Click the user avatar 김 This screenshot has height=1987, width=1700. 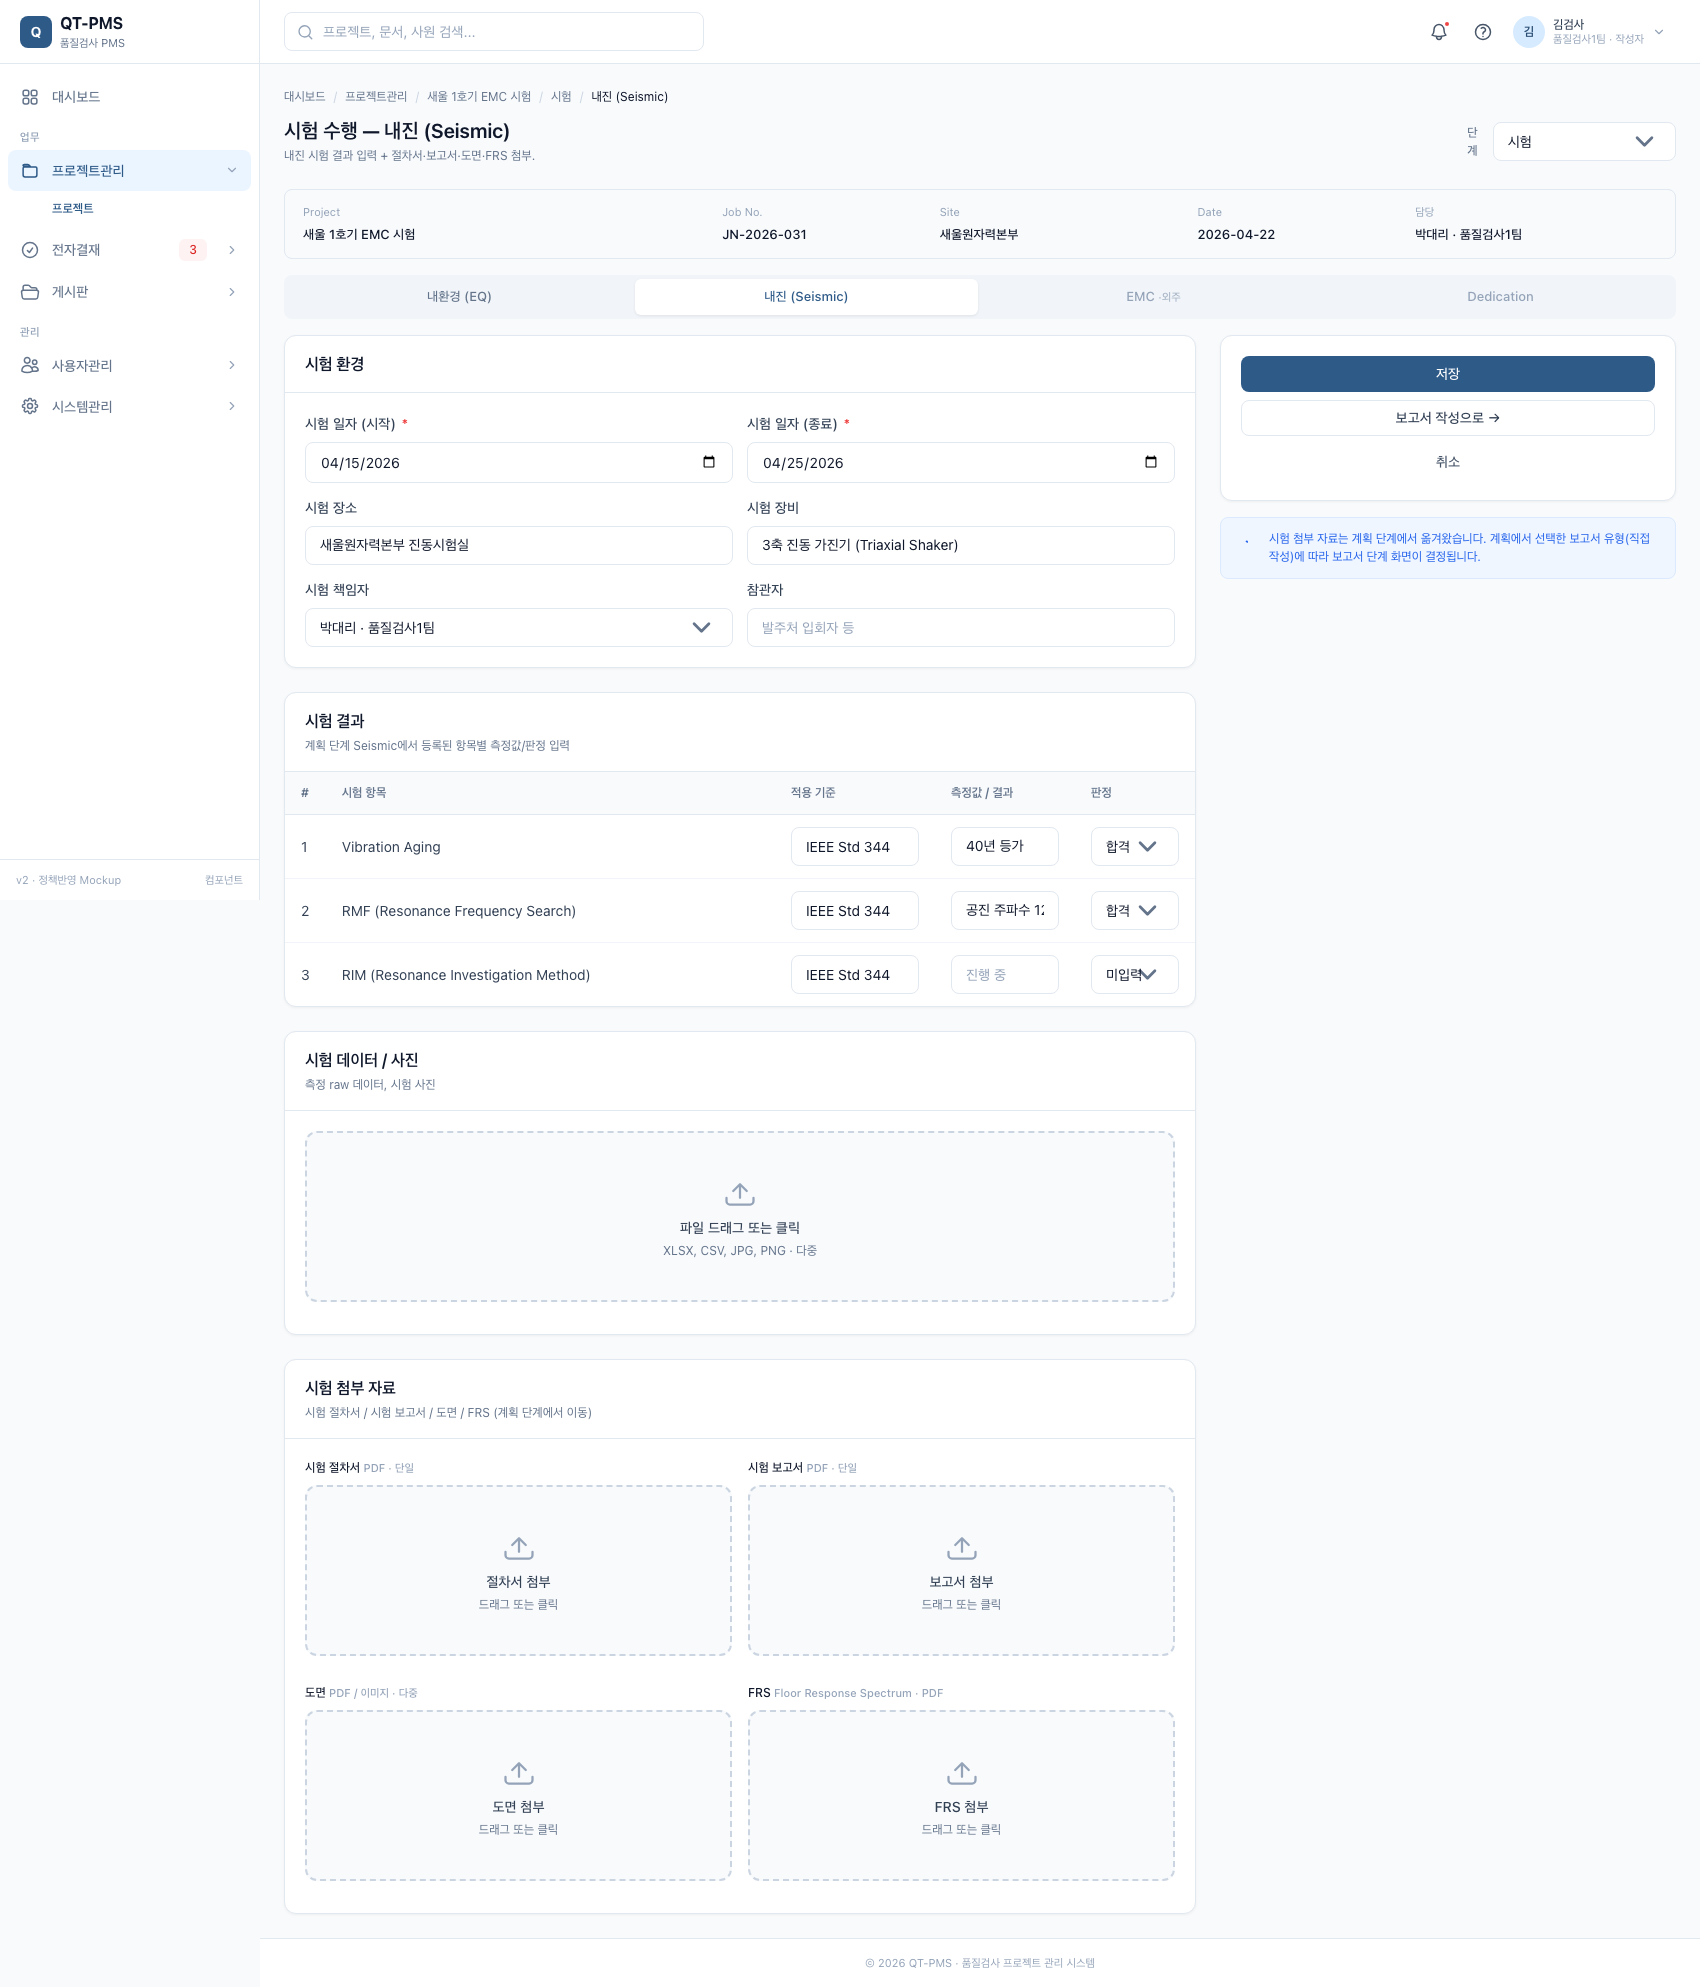tap(1528, 32)
